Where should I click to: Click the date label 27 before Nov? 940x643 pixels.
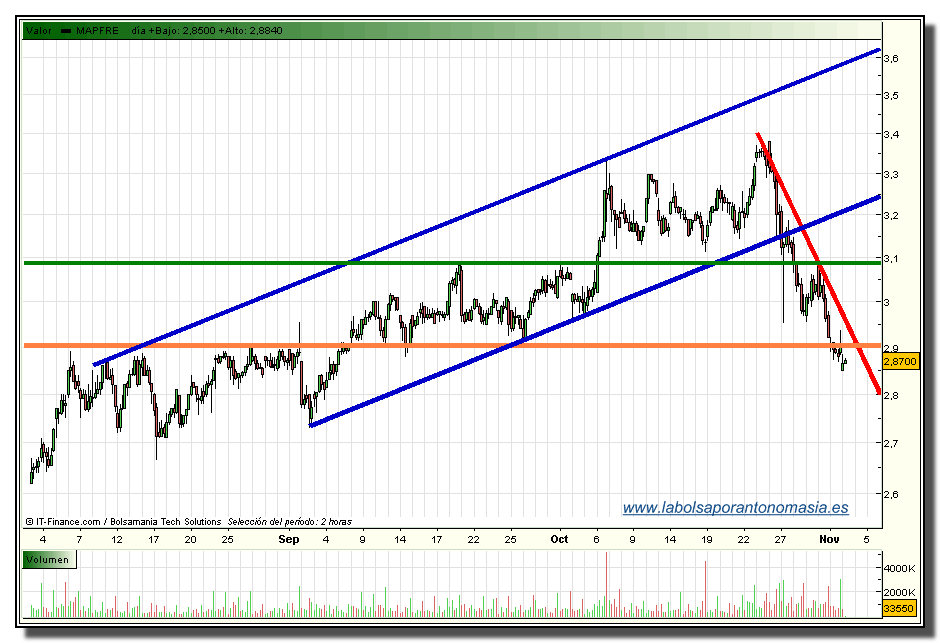(x=780, y=539)
